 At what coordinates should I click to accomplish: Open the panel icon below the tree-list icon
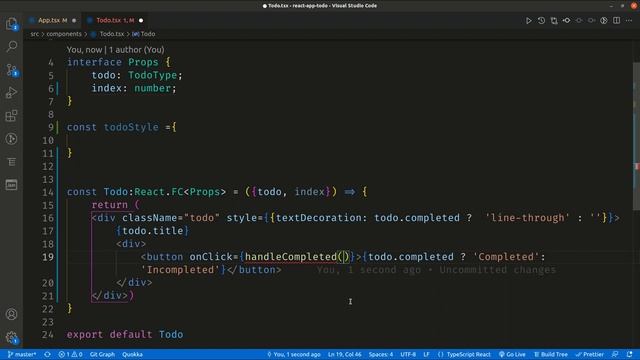click(11, 185)
